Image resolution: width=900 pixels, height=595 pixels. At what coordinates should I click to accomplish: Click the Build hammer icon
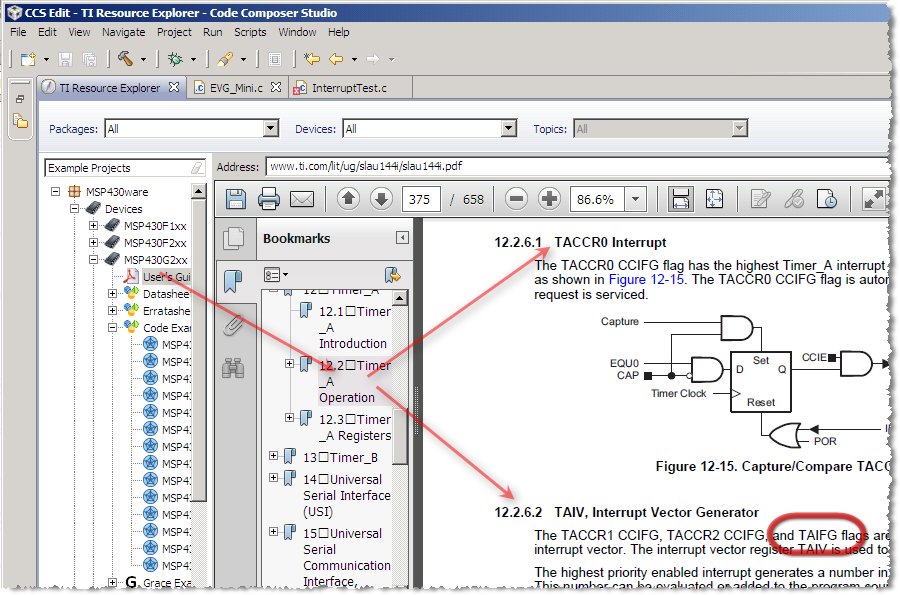tap(125, 59)
